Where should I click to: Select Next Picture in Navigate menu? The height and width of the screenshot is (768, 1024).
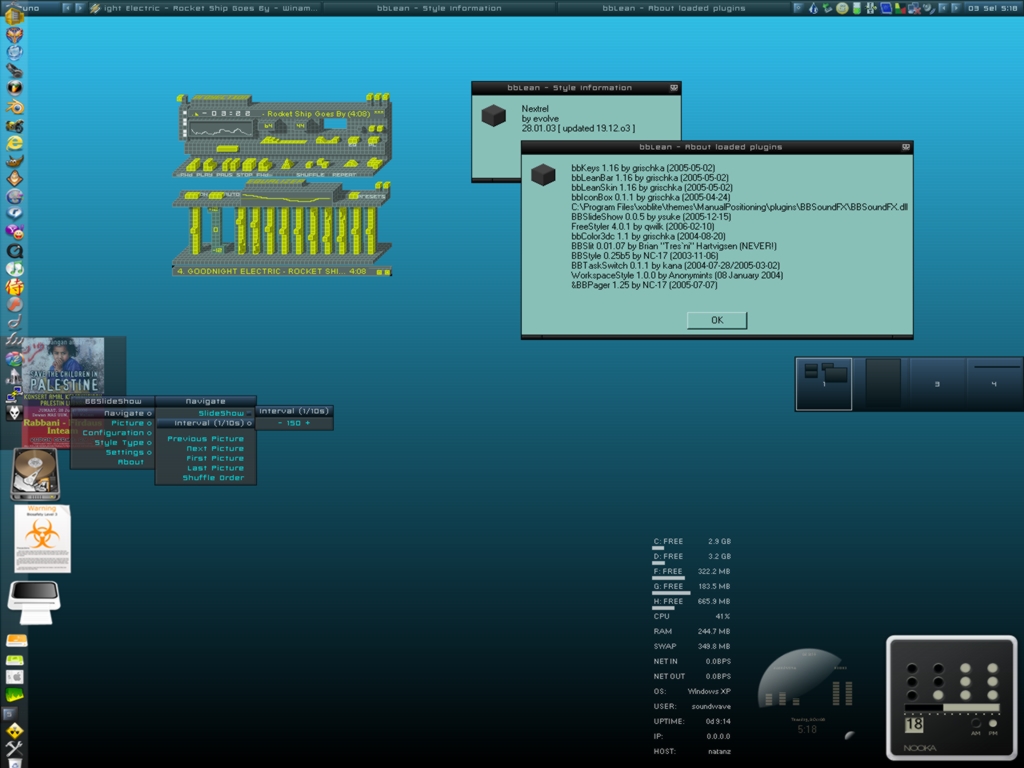215,449
